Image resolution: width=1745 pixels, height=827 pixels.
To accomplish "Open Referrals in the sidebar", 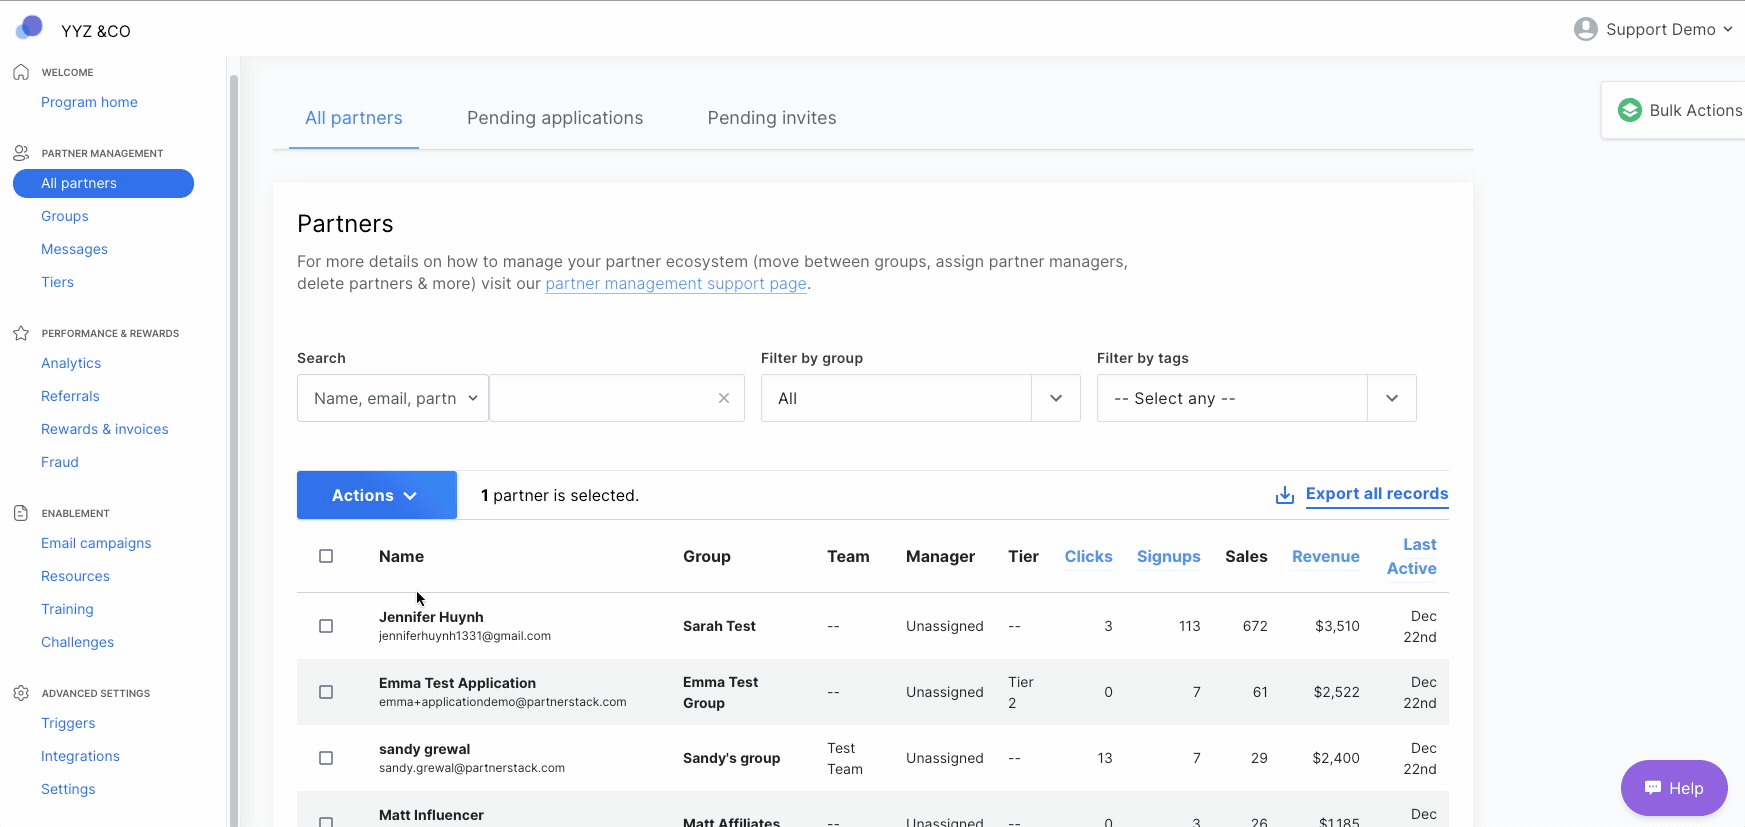I will point(70,396).
